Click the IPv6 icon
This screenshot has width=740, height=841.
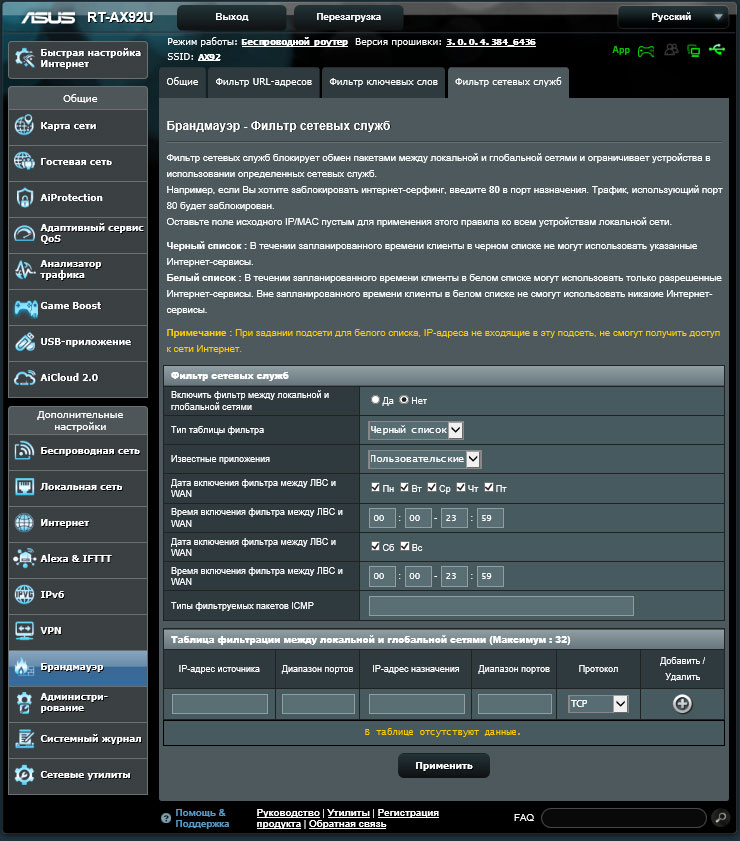[24, 594]
